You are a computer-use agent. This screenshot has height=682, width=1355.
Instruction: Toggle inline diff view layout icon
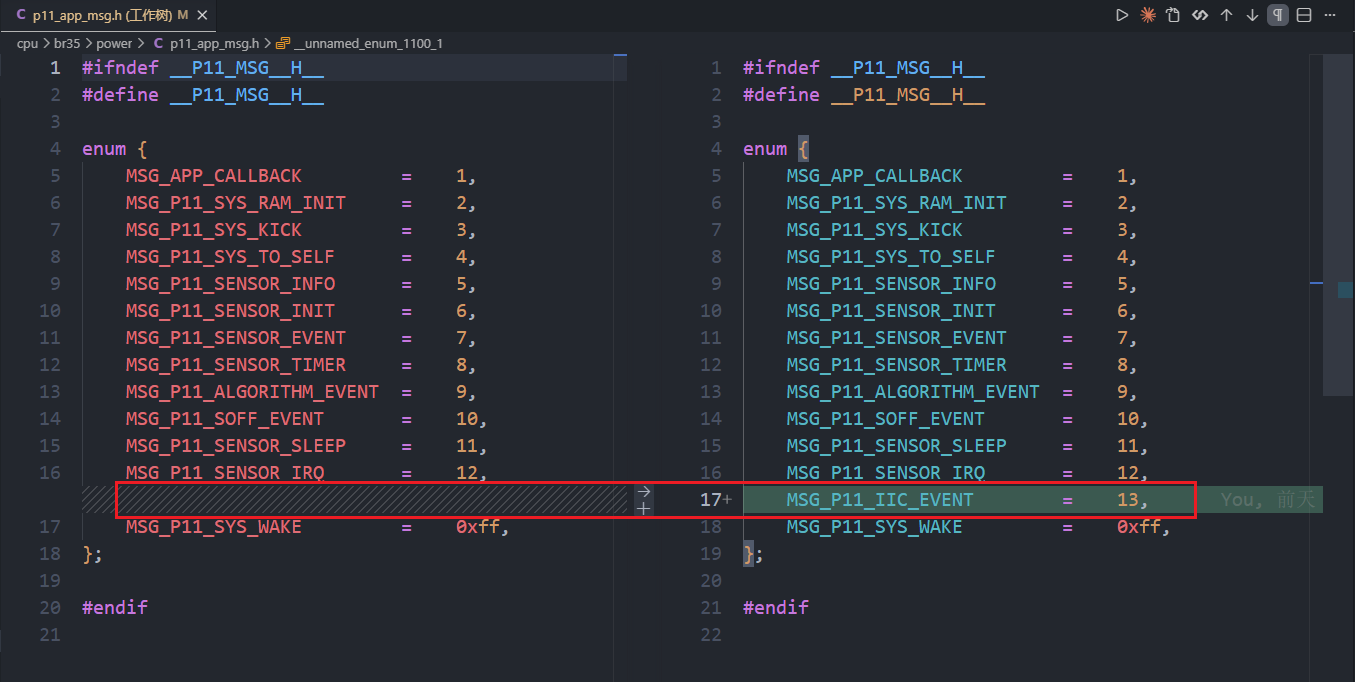point(1304,15)
